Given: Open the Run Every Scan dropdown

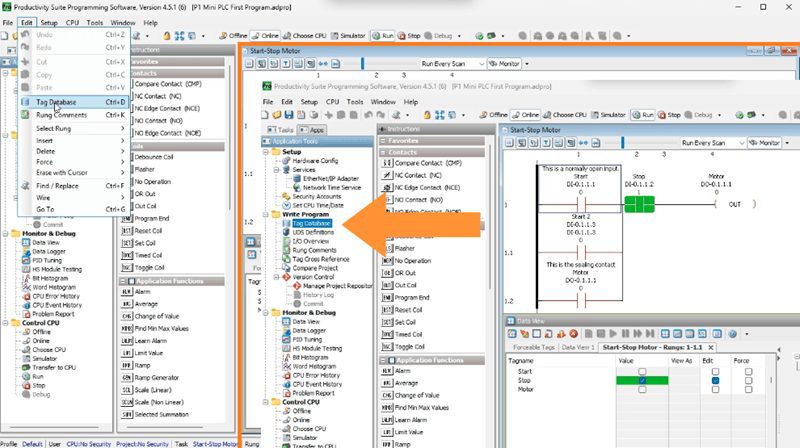Looking at the screenshot, I should pyautogui.click(x=713, y=143).
